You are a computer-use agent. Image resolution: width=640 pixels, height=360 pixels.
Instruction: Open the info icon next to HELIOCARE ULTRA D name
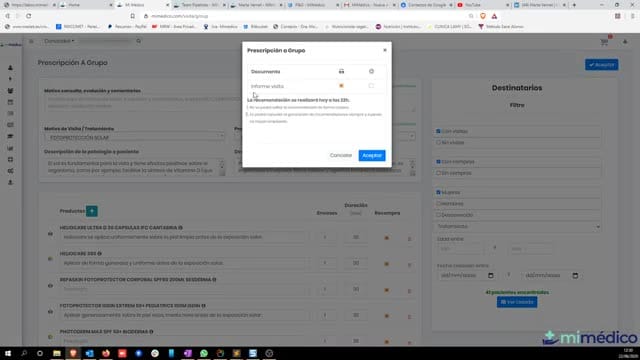180,227
